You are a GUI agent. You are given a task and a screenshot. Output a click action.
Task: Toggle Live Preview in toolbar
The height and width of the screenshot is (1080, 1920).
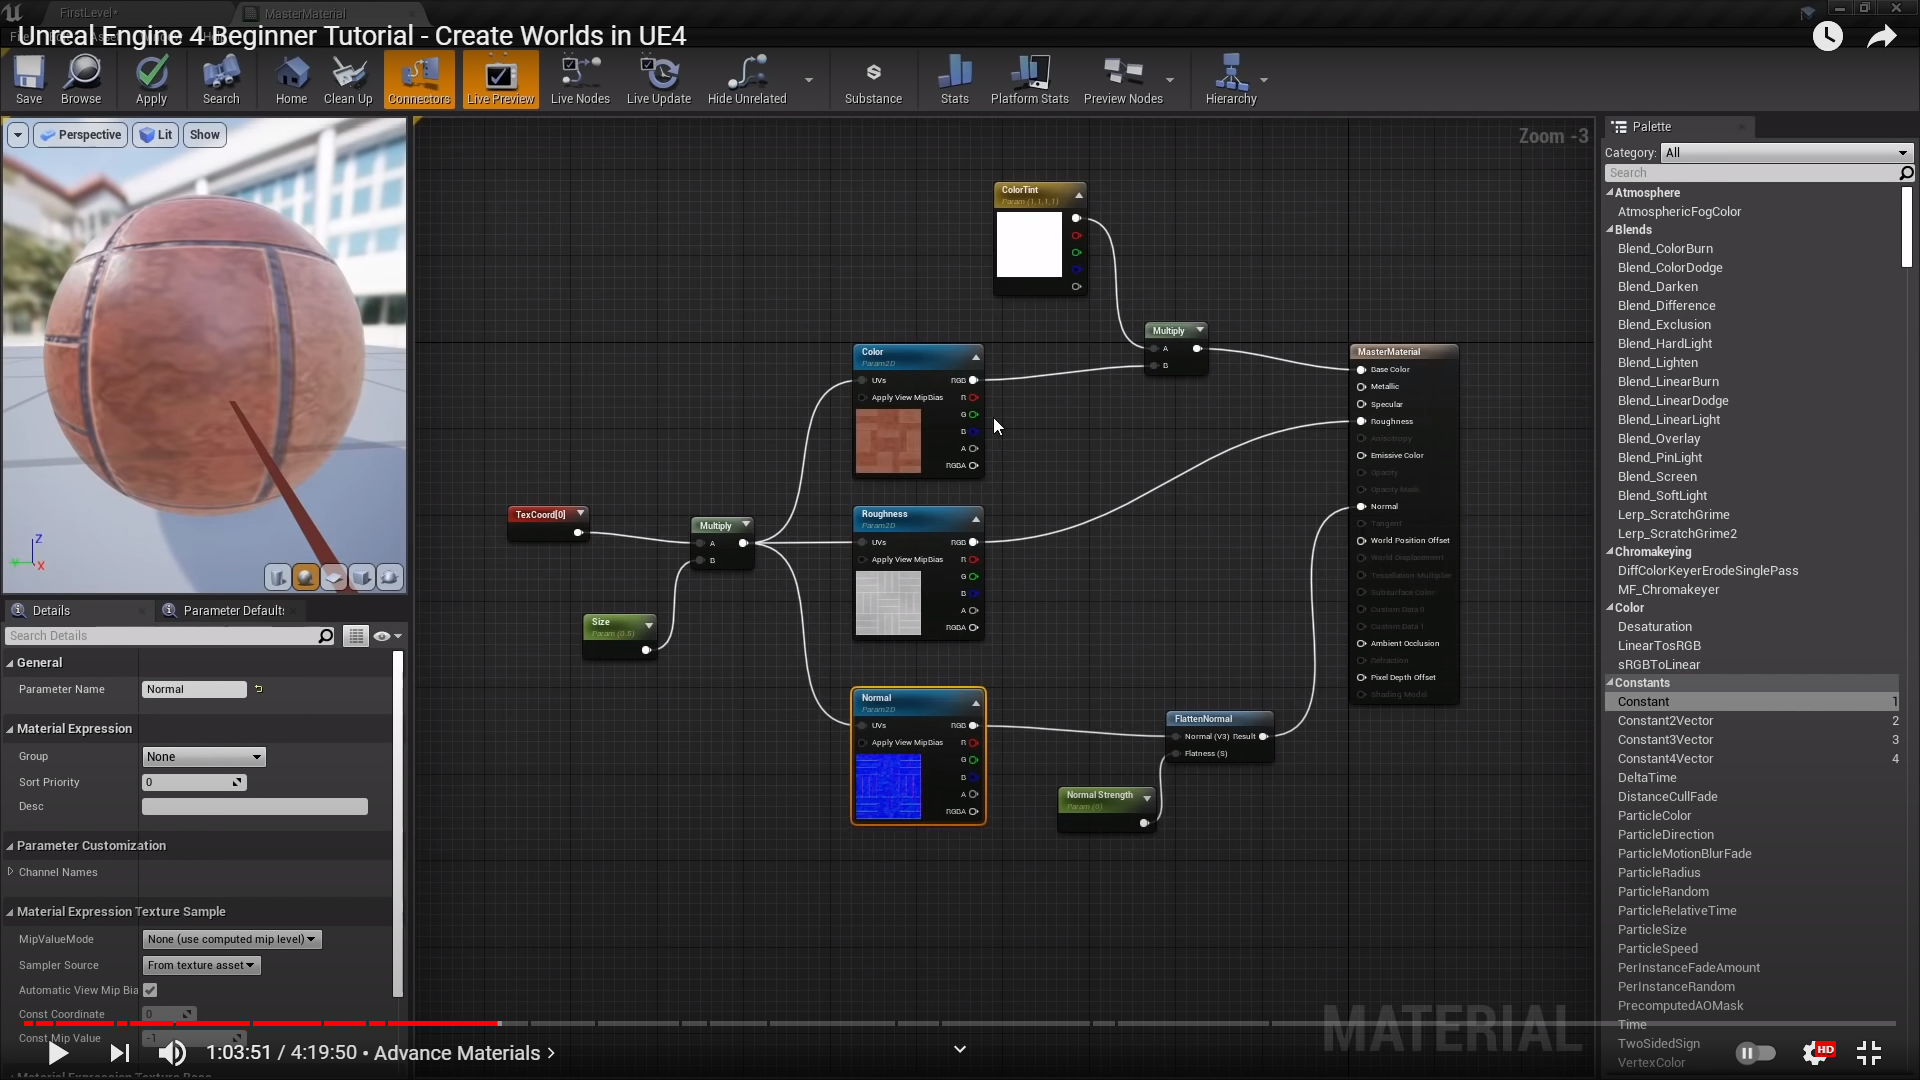(x=500, y=78)
